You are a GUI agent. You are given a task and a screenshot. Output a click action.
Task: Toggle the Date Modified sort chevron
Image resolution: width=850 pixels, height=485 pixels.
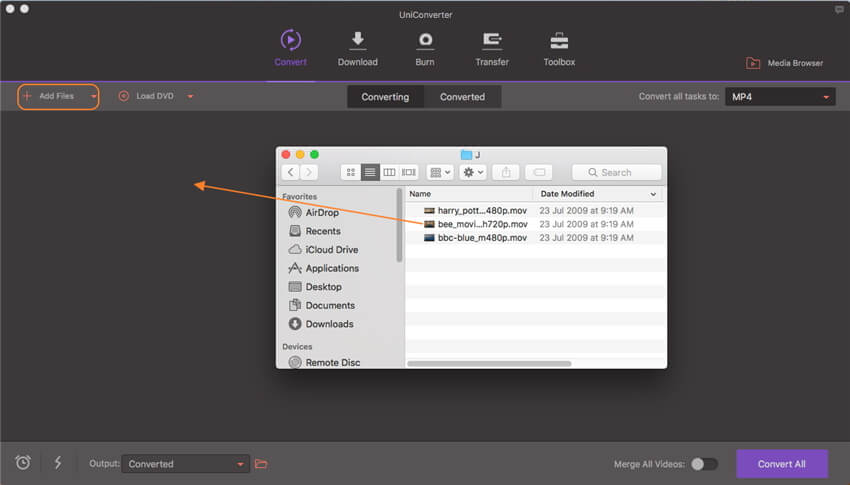click(653, 194)
